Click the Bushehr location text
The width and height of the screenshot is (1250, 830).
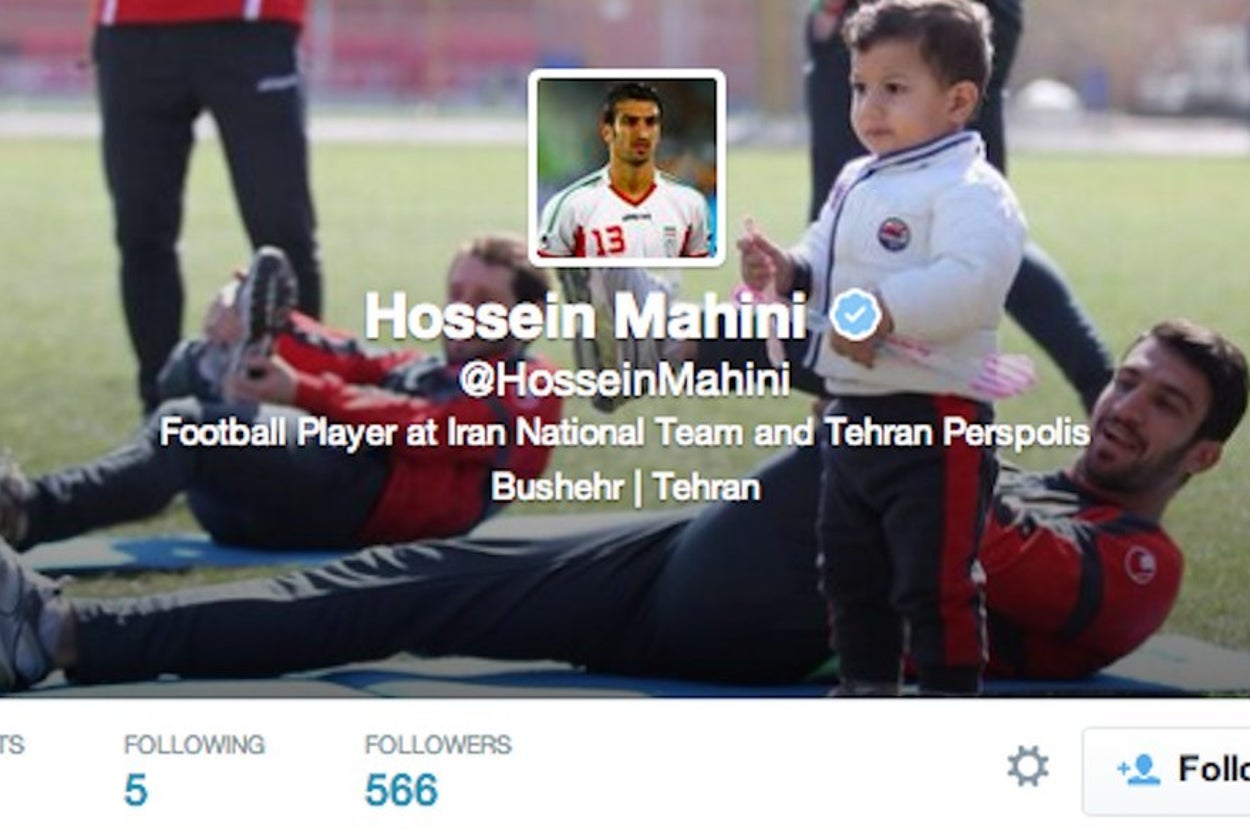[557, 487]
